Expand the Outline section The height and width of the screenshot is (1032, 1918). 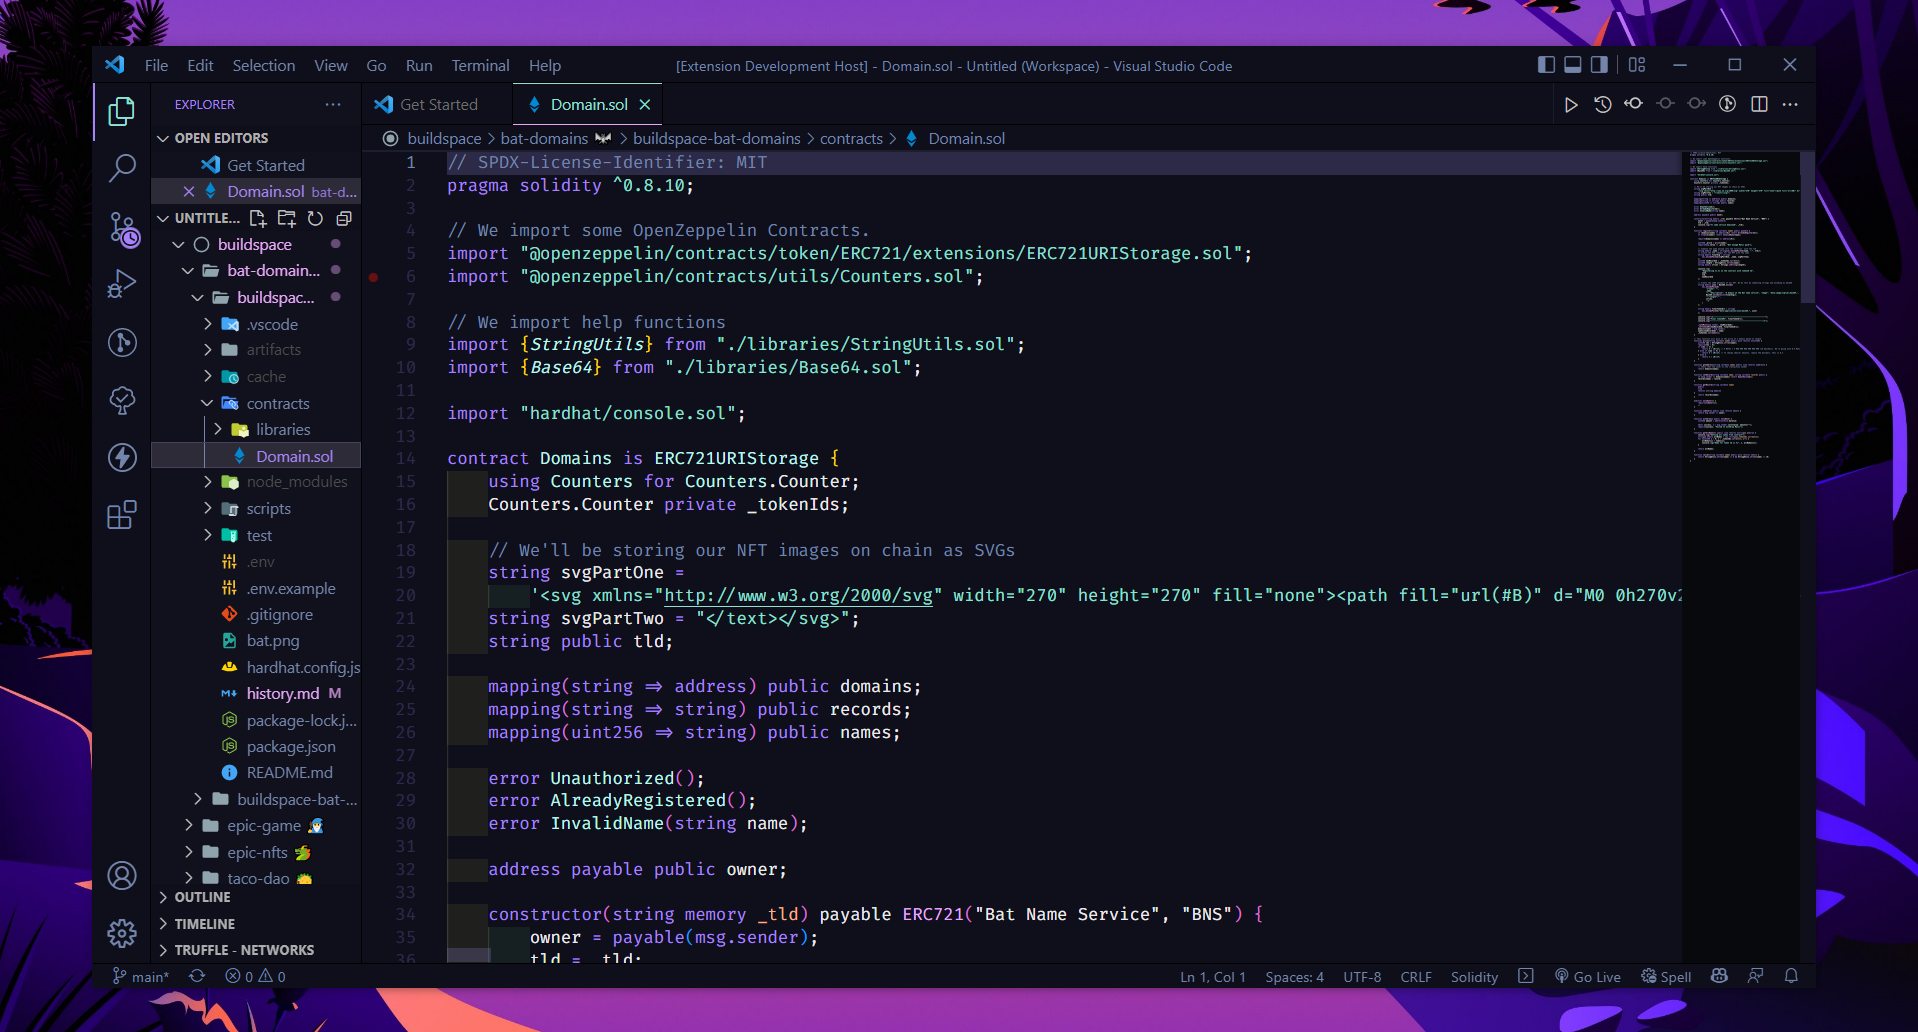click(256, 898)
